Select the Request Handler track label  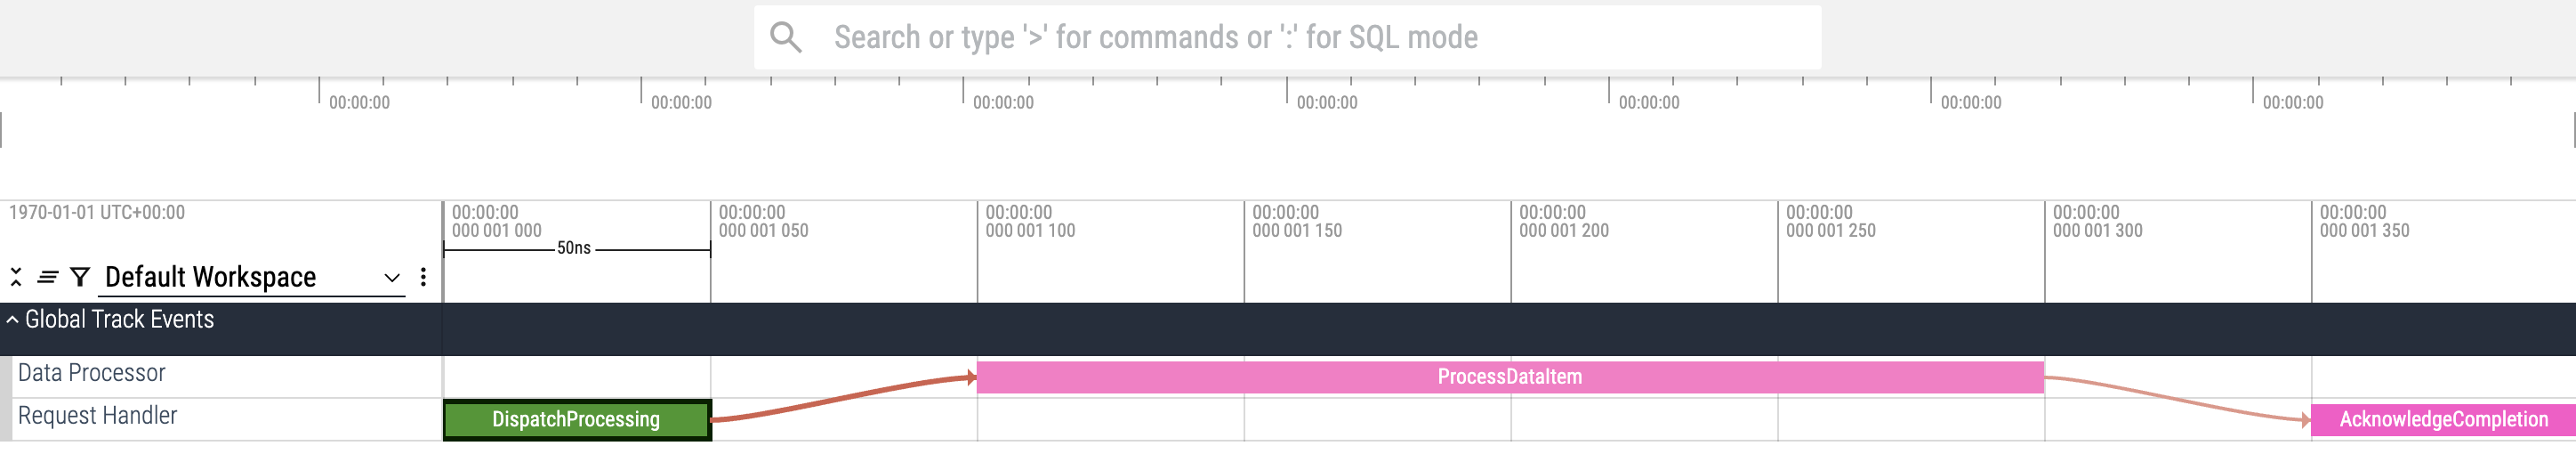click(x=97, y=416)
